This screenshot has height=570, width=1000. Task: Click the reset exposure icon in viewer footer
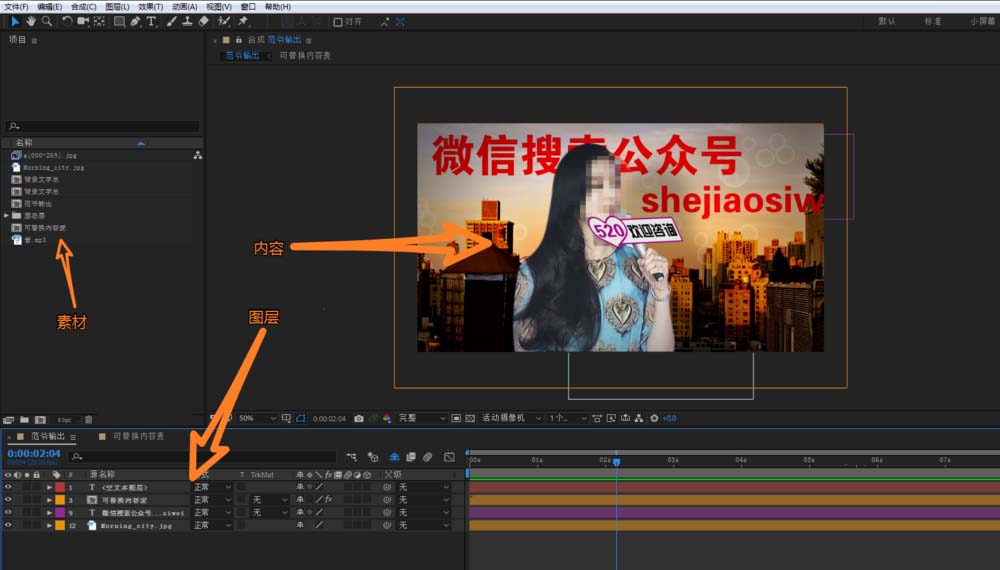(654, 418)
